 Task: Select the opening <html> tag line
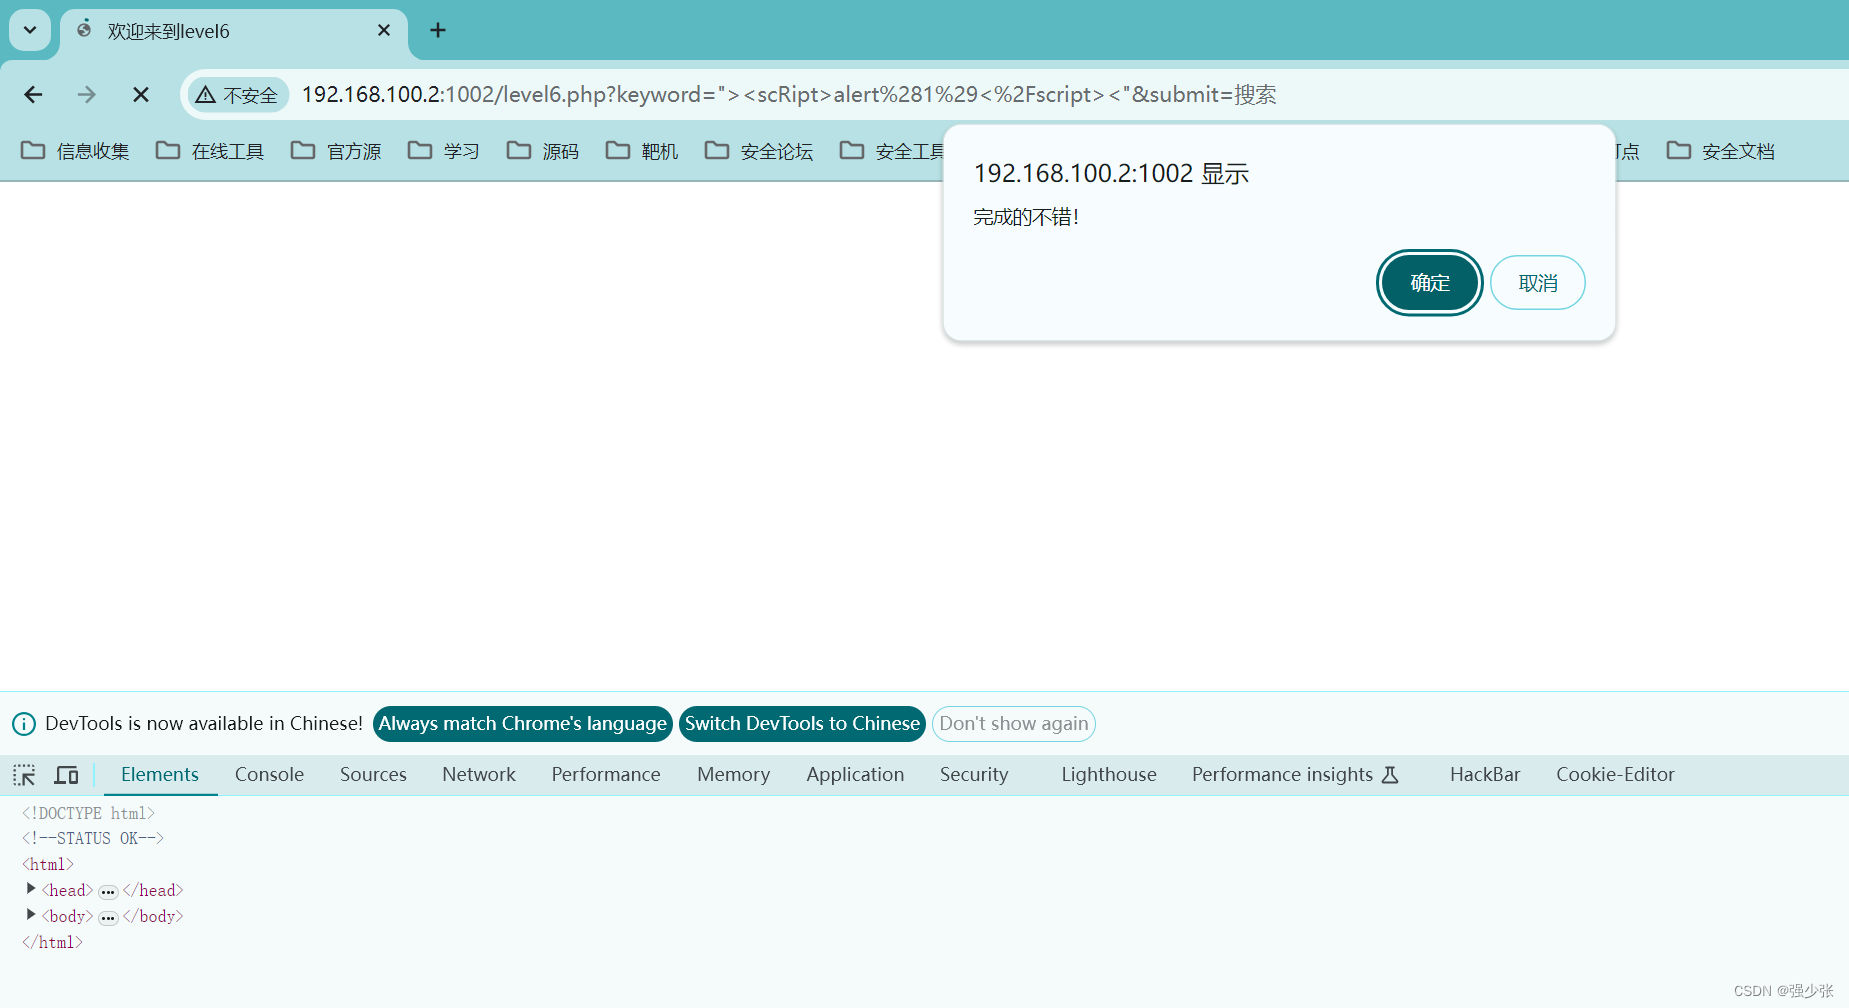pyautogui.click(x=47, y=864)
